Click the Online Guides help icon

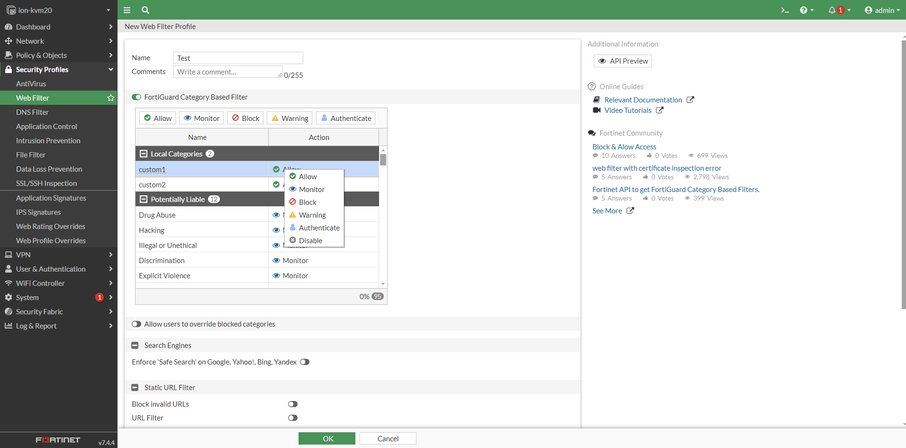point(591,86)
